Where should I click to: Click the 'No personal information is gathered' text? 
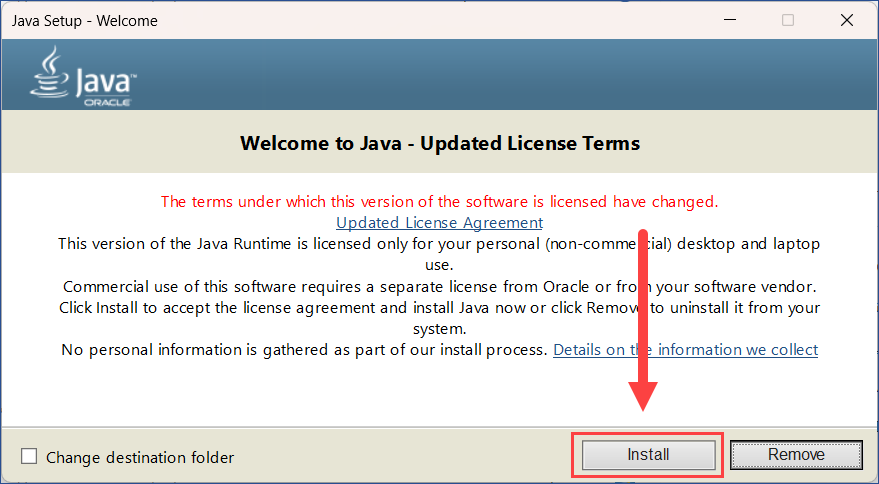point(304,350)
